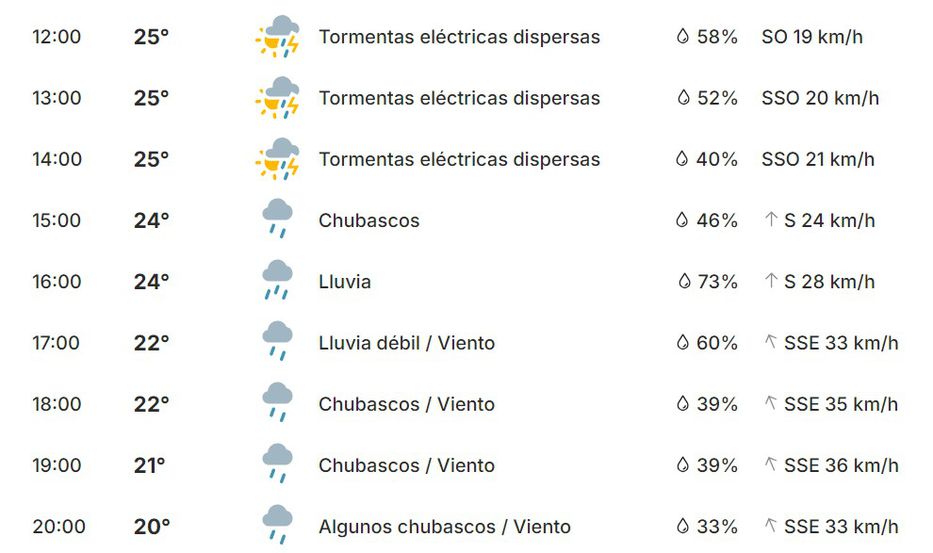Click the thunderstorm icon at 12:00
This screenshot has height=553, width=933.
(x=277, y=37)
